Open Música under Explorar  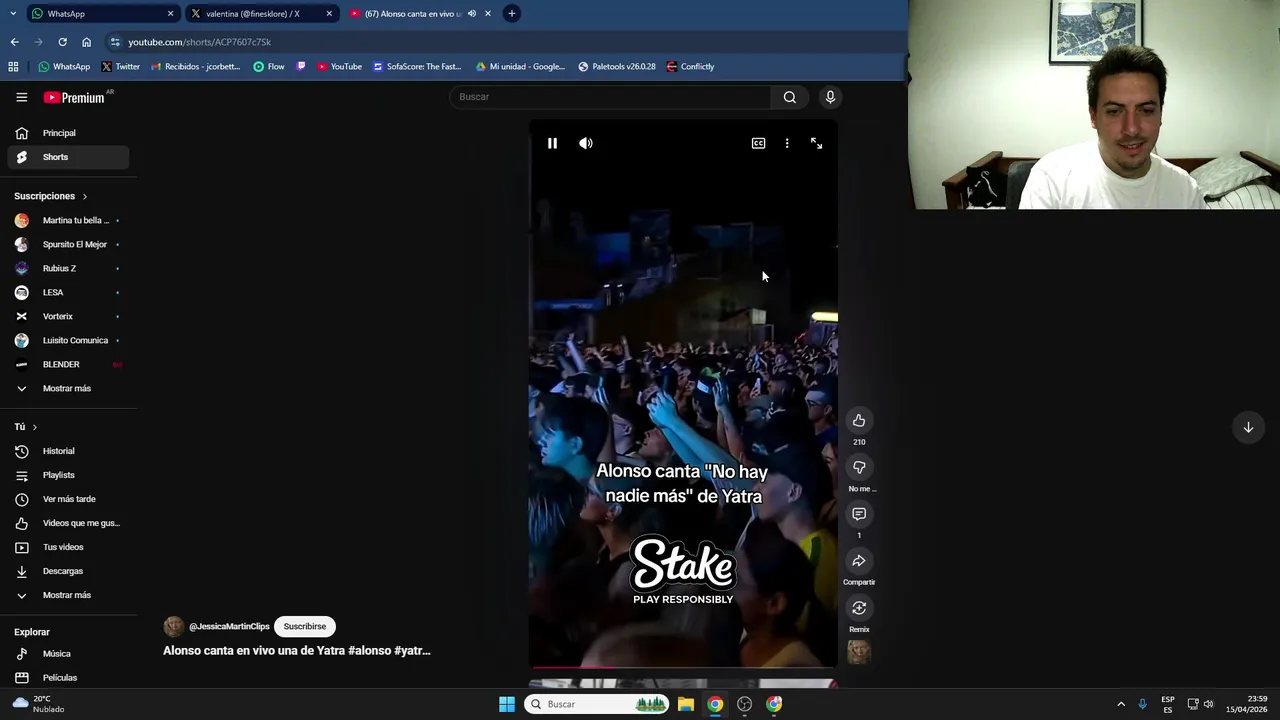pos(68,654)
